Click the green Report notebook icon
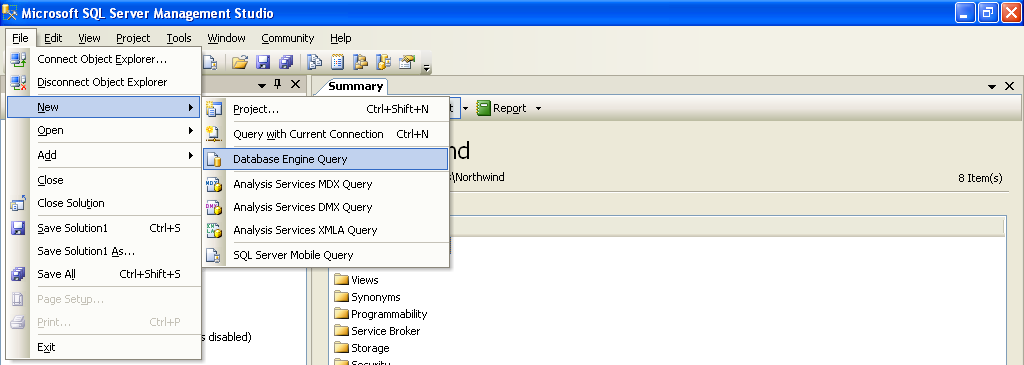The image size is (1024, 365). pyautogui.click(x=483, y=108)
